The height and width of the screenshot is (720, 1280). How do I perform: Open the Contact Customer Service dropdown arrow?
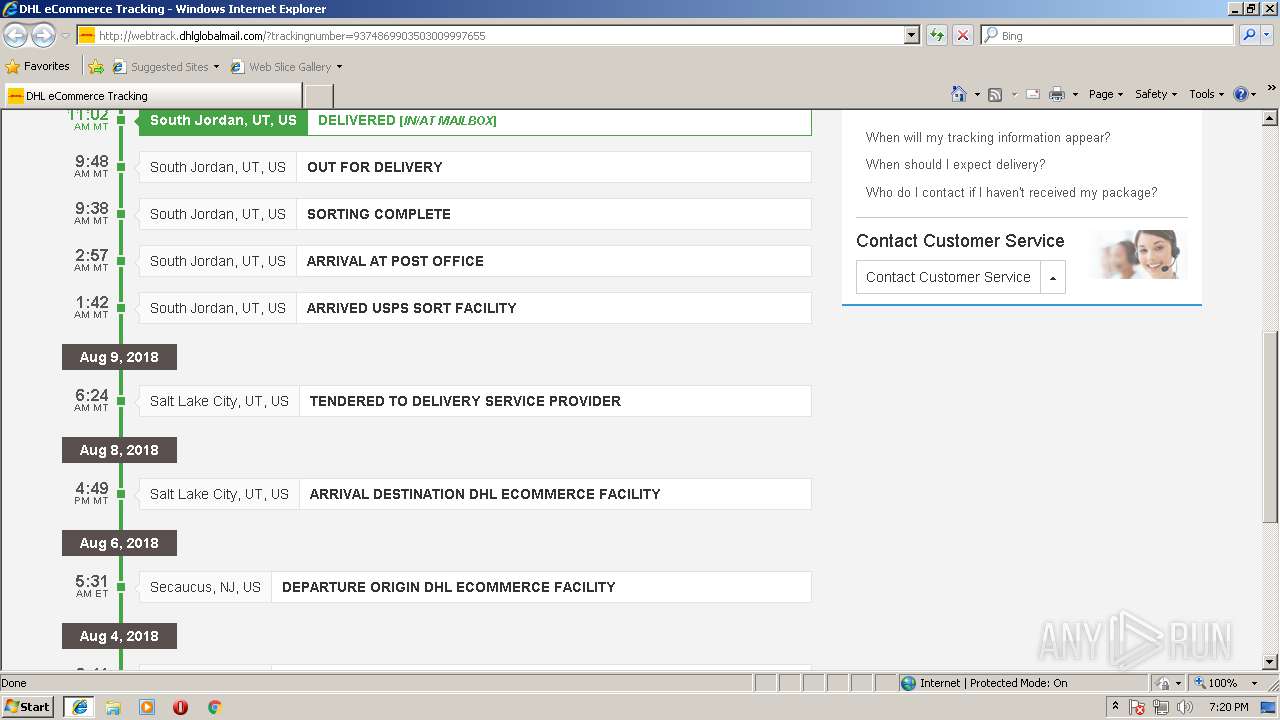pyautogui.click(x=1053, y=277)
